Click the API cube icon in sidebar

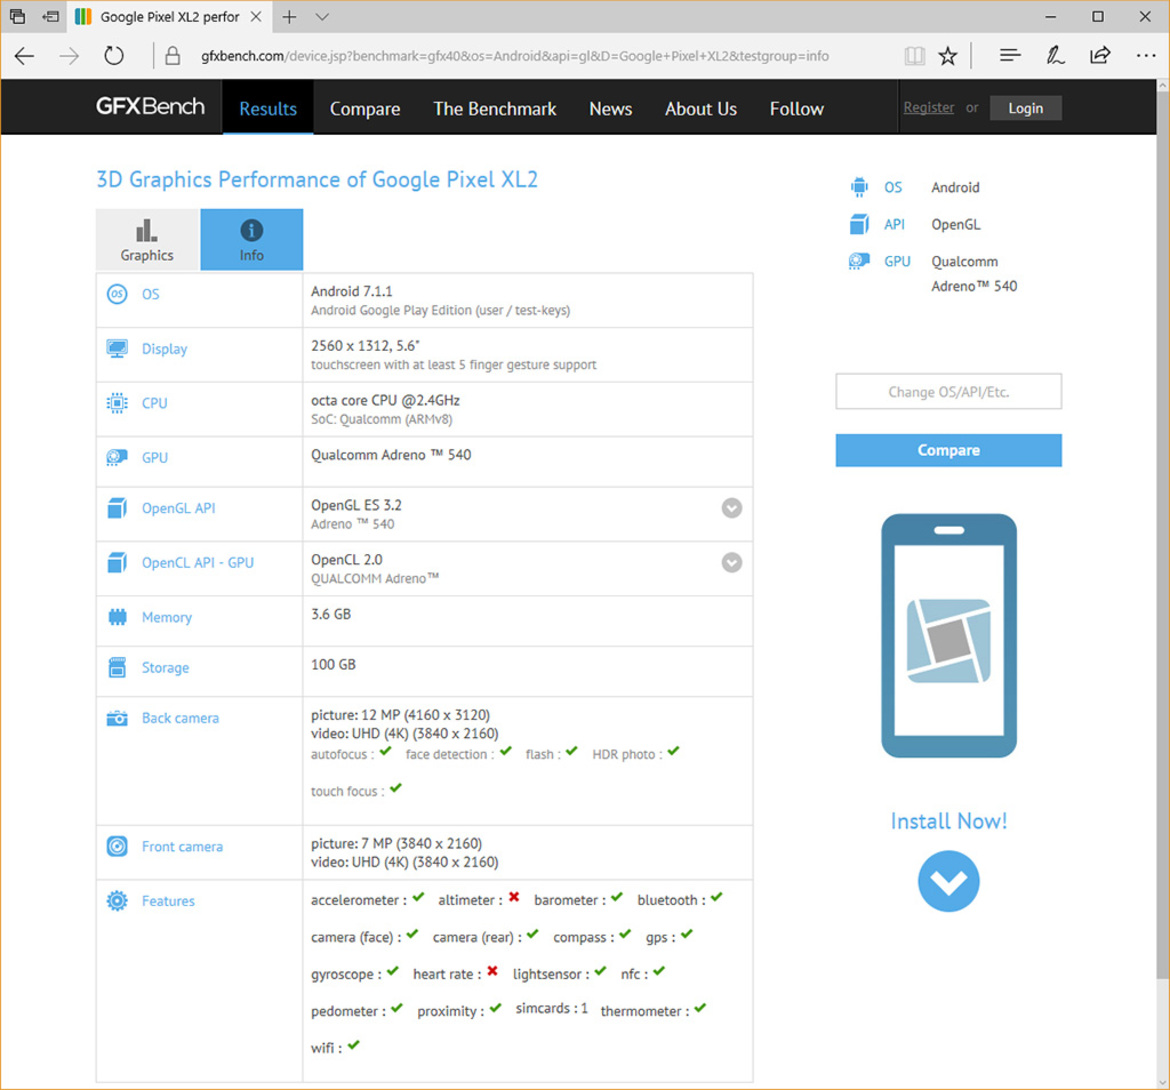point(860,224)
